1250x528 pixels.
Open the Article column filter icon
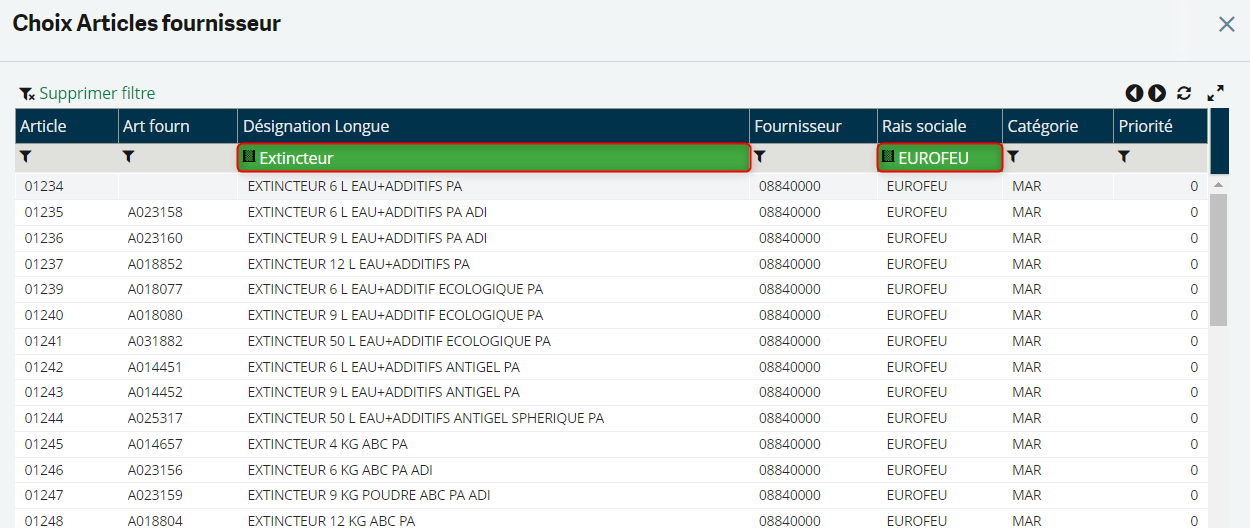tap(26, 157)
